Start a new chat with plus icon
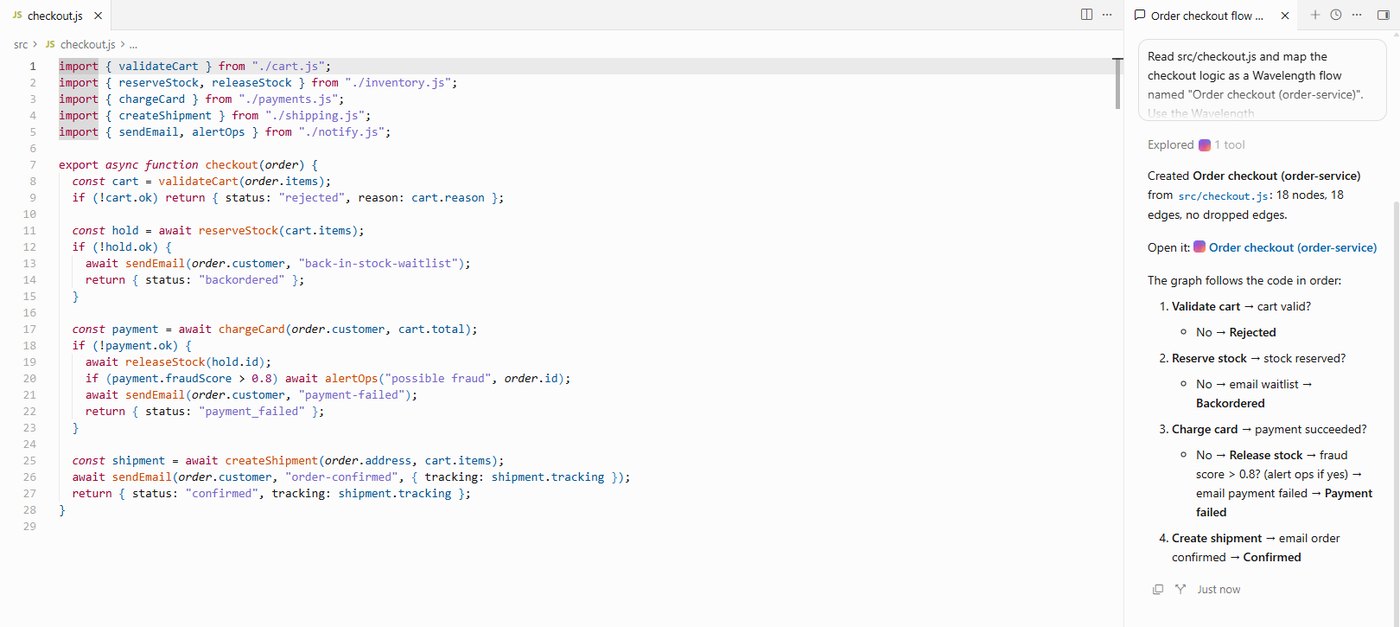The image size is (1400, 627). (1315, 15)
